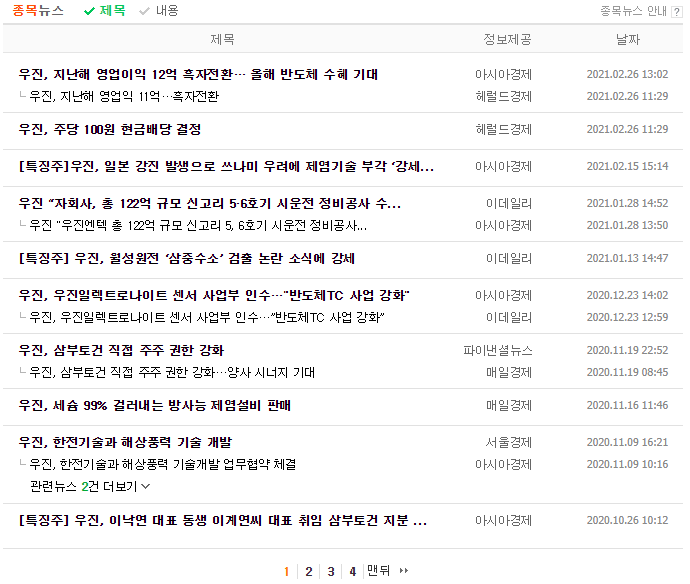The image size is (690, 584).
Task: Click date 2021.02.15 15:14
Action: pos(628,166)
